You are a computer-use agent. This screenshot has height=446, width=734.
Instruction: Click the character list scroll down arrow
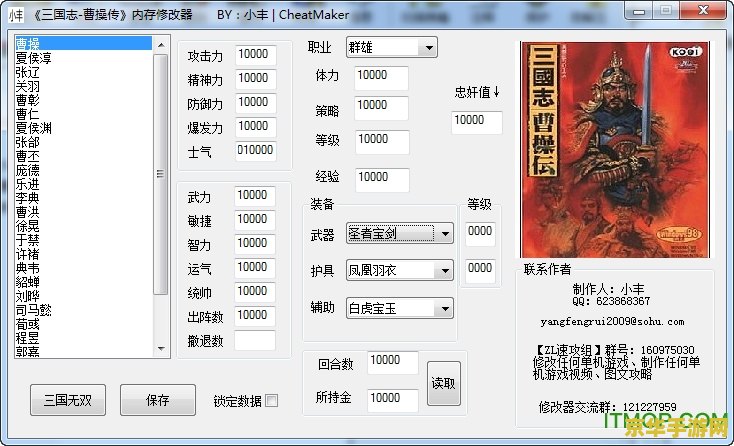[x=161, y=348]
